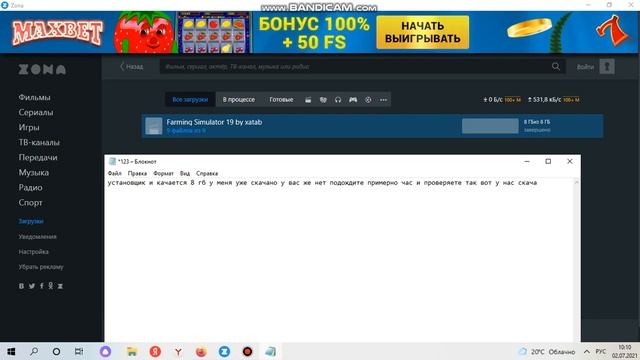640x360 pixels.
Task: Open upload speed limit 100+ M selector
Action: [571, 100]
